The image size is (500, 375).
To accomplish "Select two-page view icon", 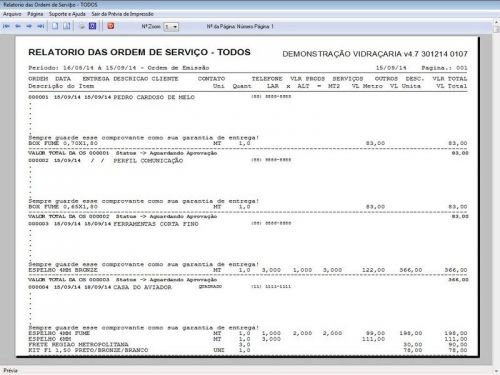I will tap(67, 26).
